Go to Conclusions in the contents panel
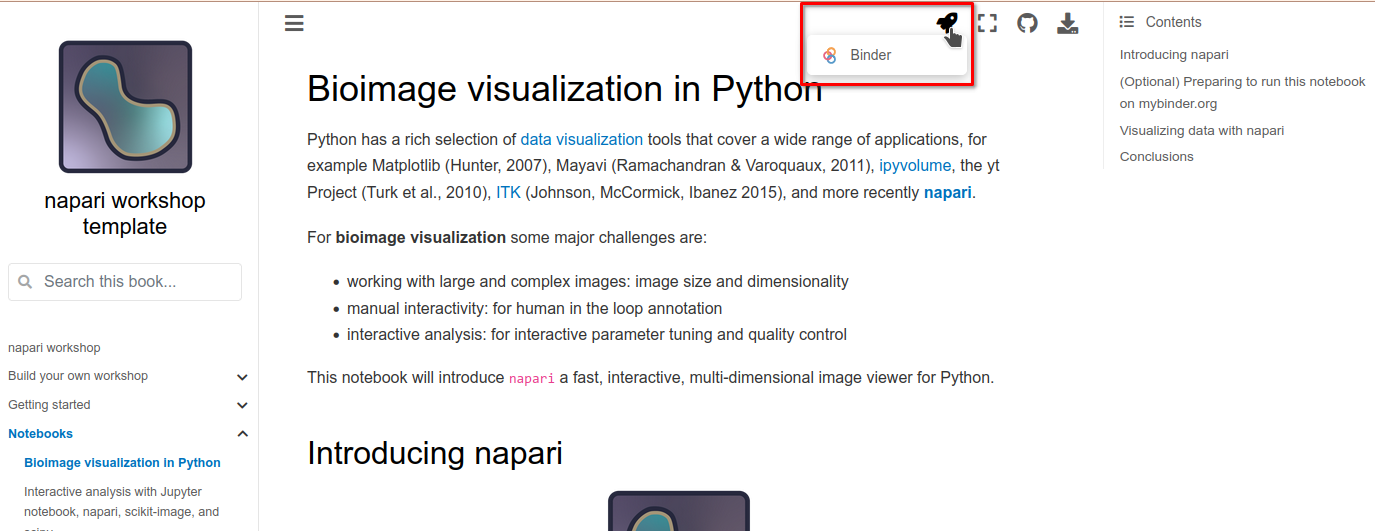Screen dimensions: 1375x531 click(x=1156, y=156)
